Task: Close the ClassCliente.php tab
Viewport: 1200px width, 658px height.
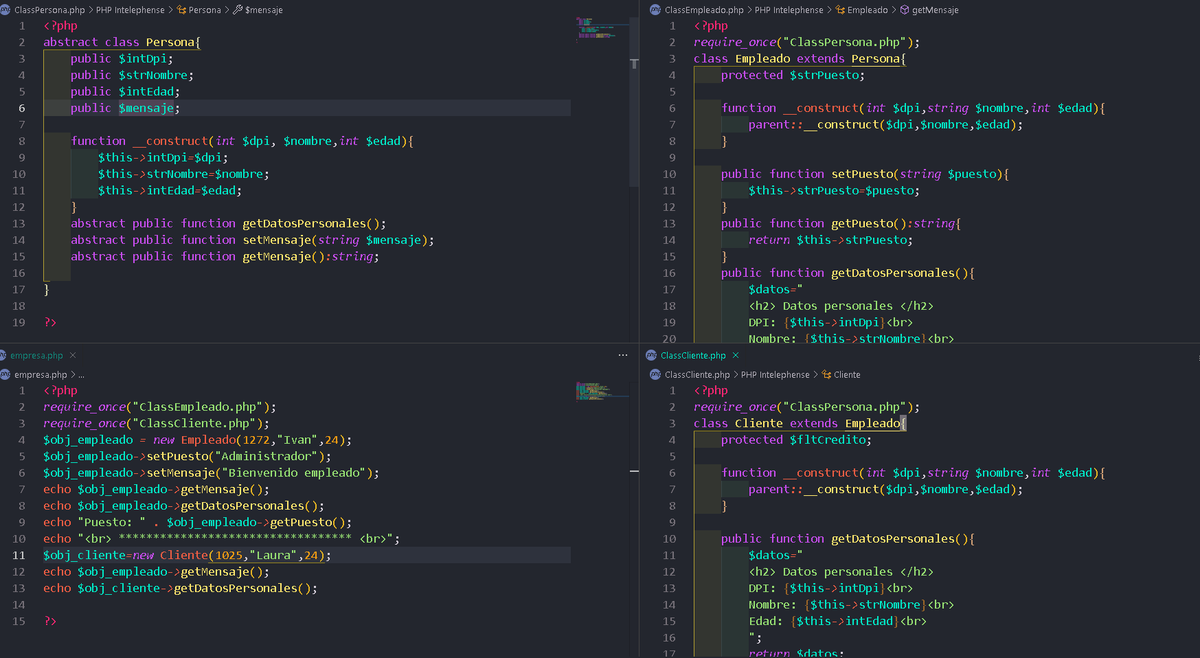Action: (736, 355)
